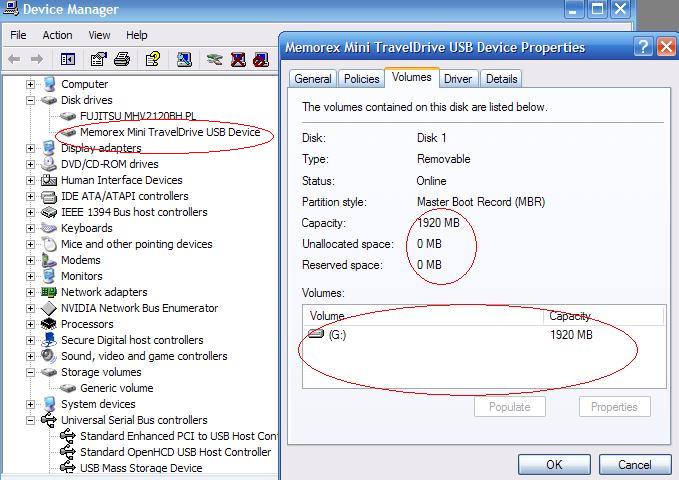The width and height of the screenshot is (679, 480).
Task: Select Standard OpenHCD USB Host Controller
Action: [x=175, y=452]
